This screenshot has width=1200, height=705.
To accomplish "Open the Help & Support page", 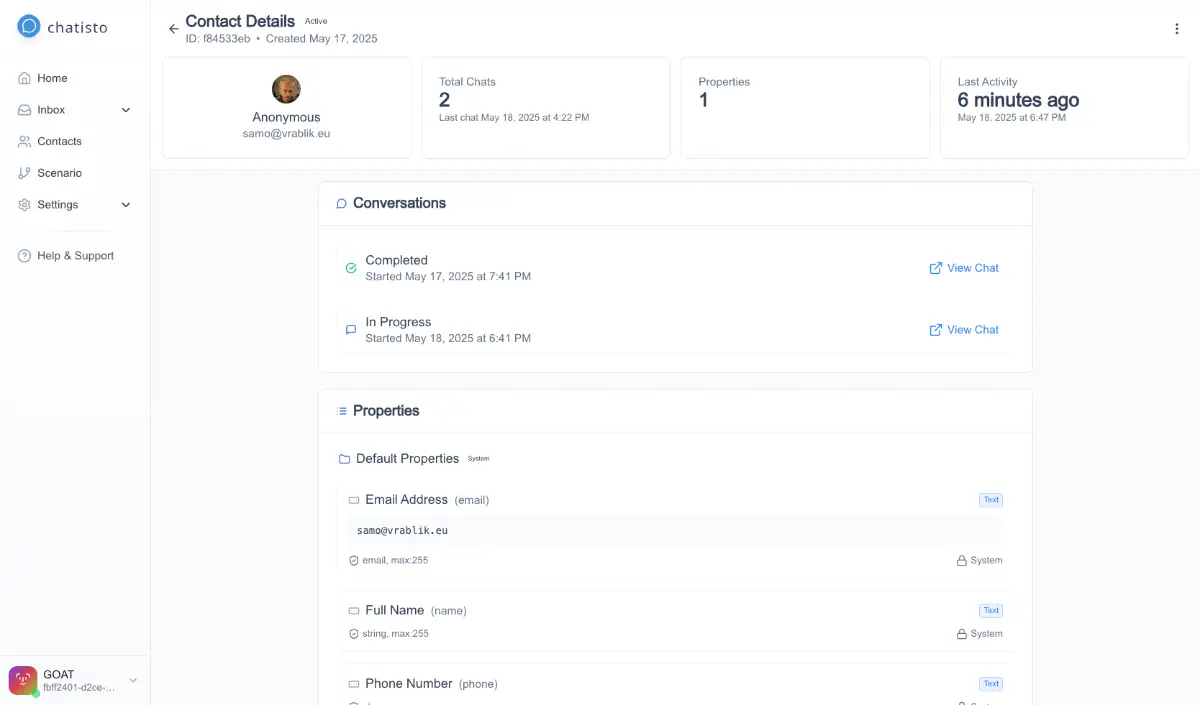I will (75, 256).
